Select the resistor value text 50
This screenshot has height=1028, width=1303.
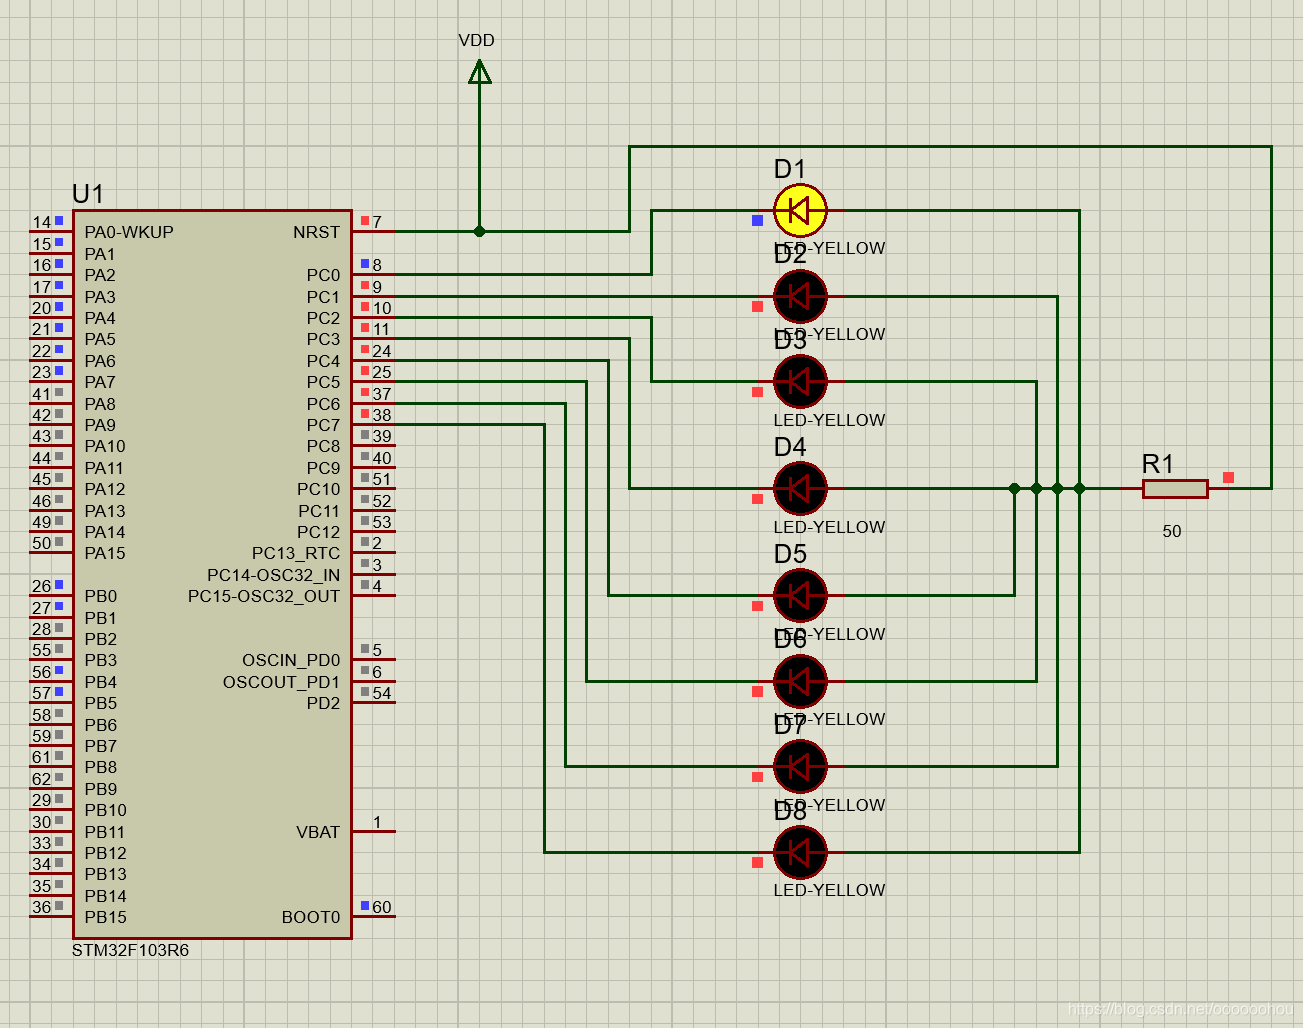point(1171,531)
